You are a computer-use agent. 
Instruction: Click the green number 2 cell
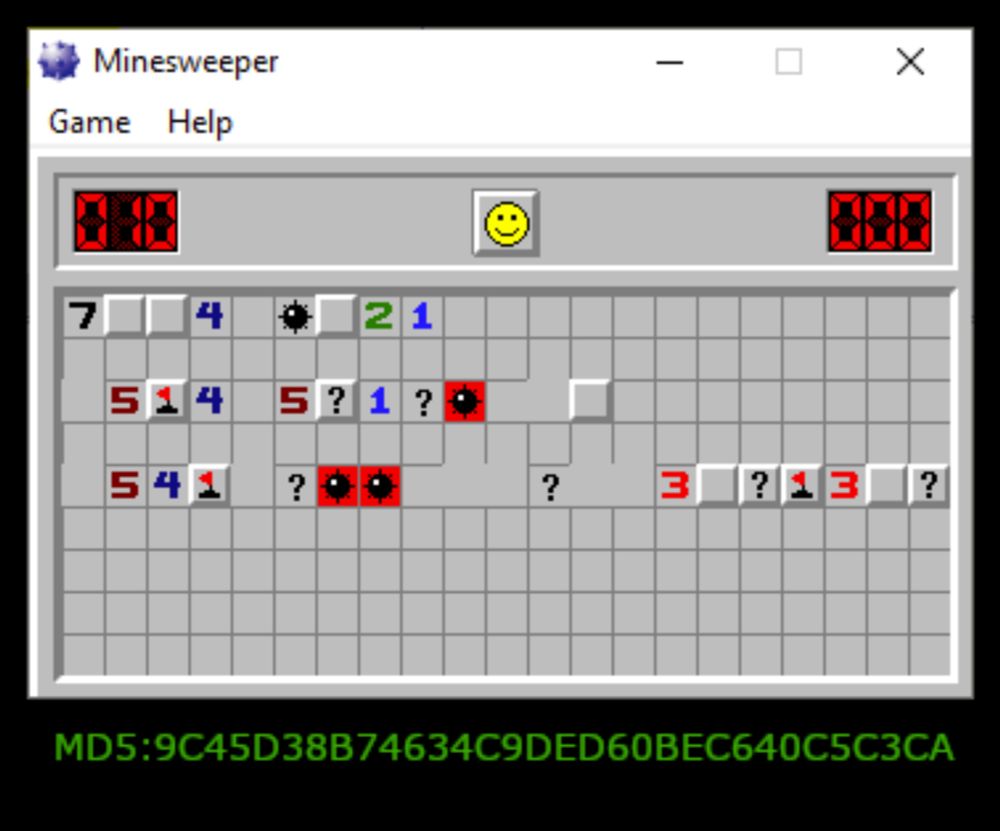tap(379, 316)
